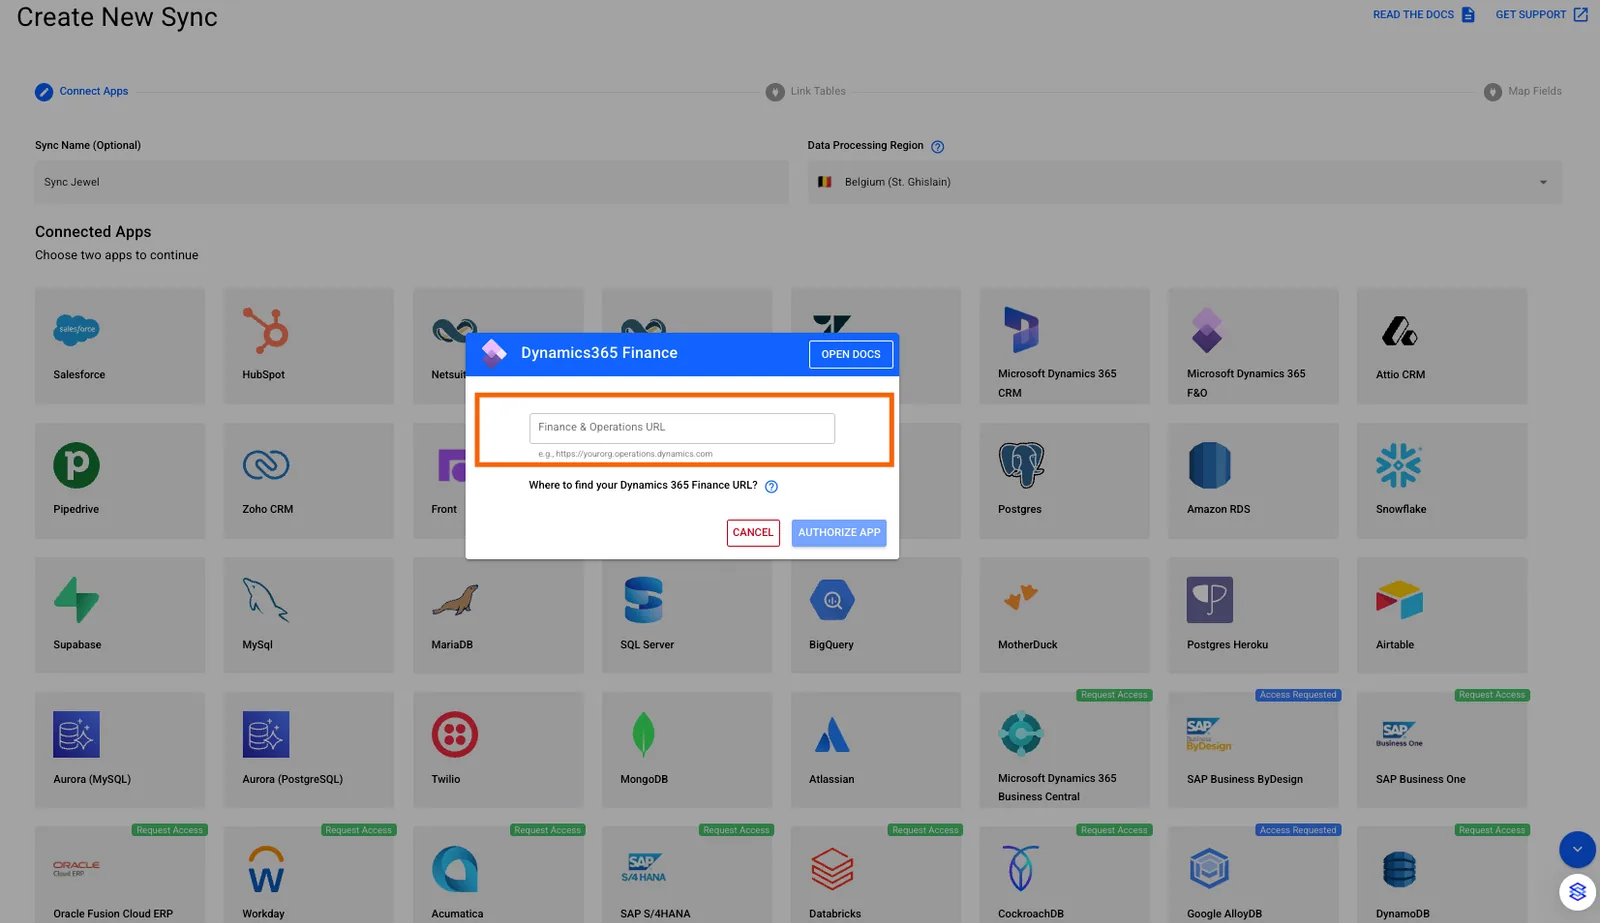
Task: Click the Data Processing Region help icon
Action: pyautogui.click(x=938, y=147)
